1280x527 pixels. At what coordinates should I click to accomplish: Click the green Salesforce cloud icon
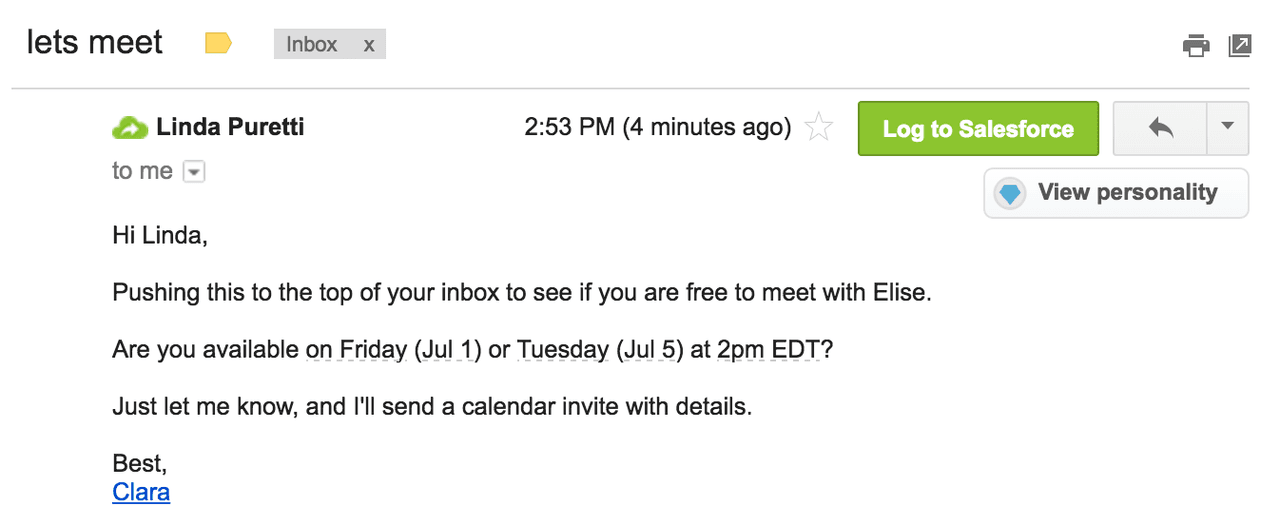coord(130,128)
